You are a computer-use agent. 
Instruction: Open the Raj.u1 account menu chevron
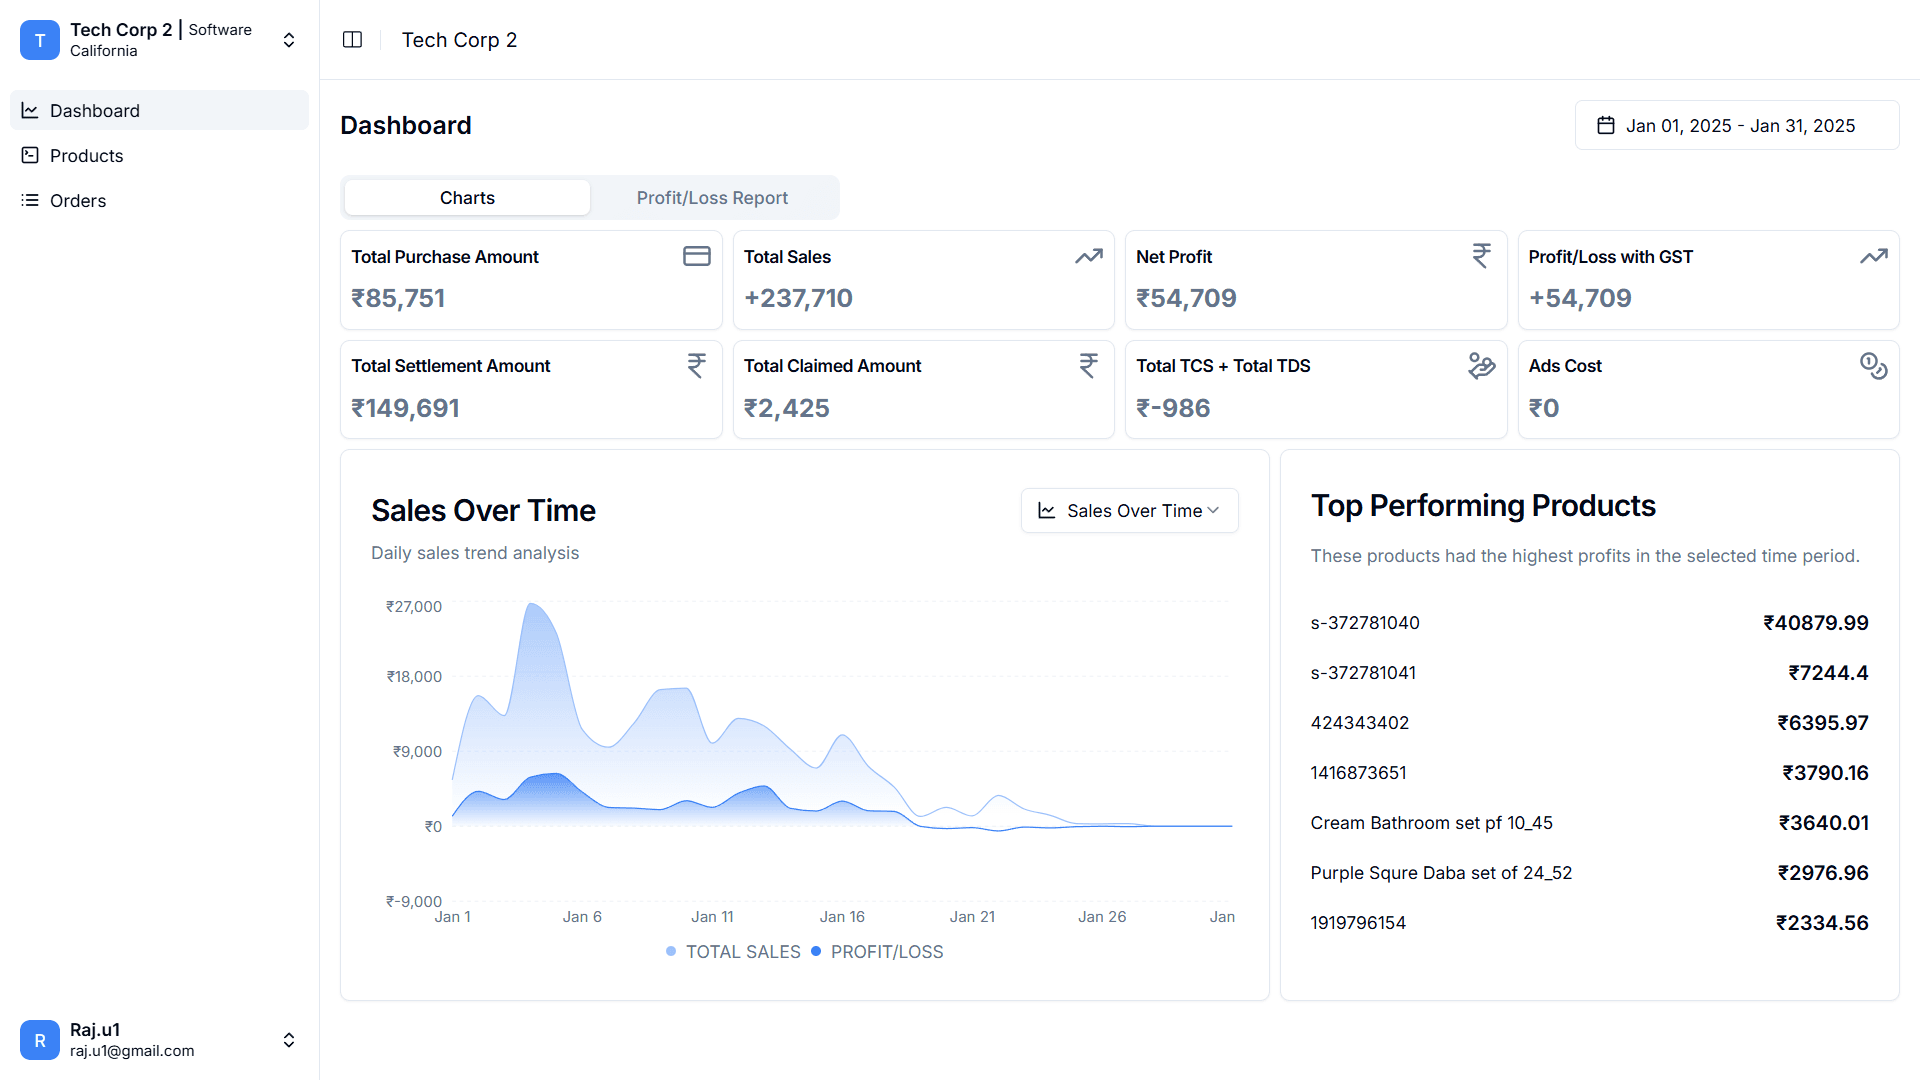(x=289, y=1040)
